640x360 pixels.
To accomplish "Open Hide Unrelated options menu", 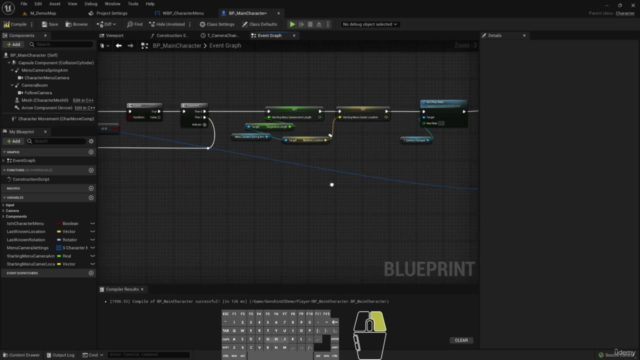I will [x=190, y=24].
